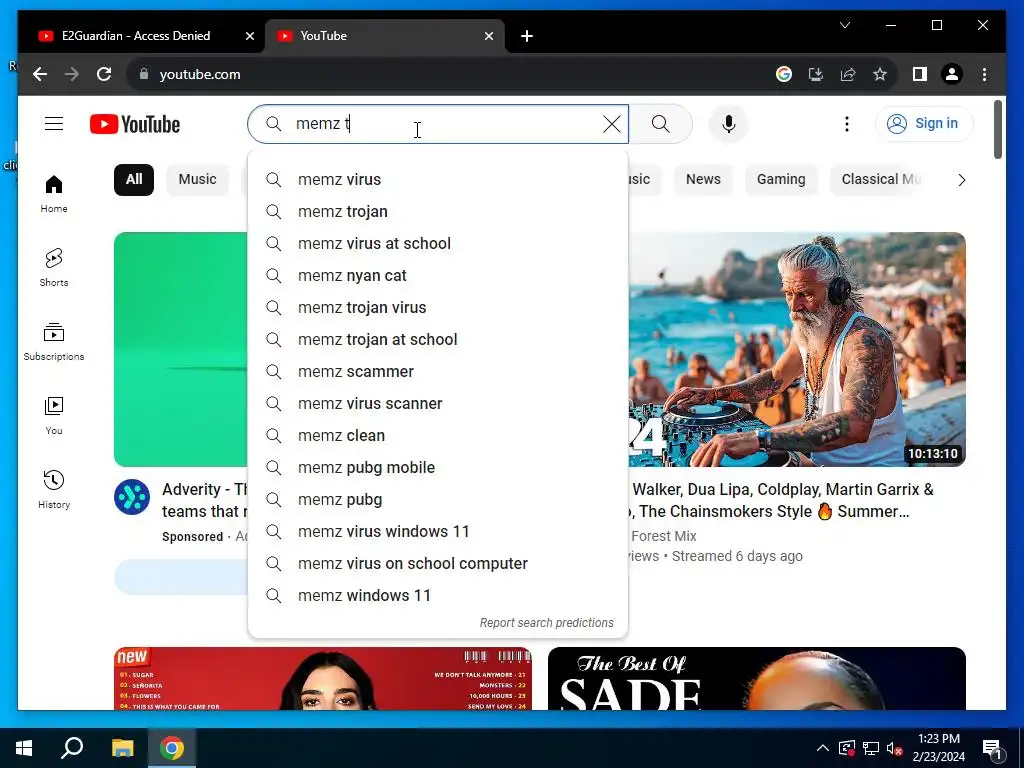Image resolution: width=1024 pixels, height=768 pixels.
Task: Share this page via the share icon
Action: click(x=848, y=74)
